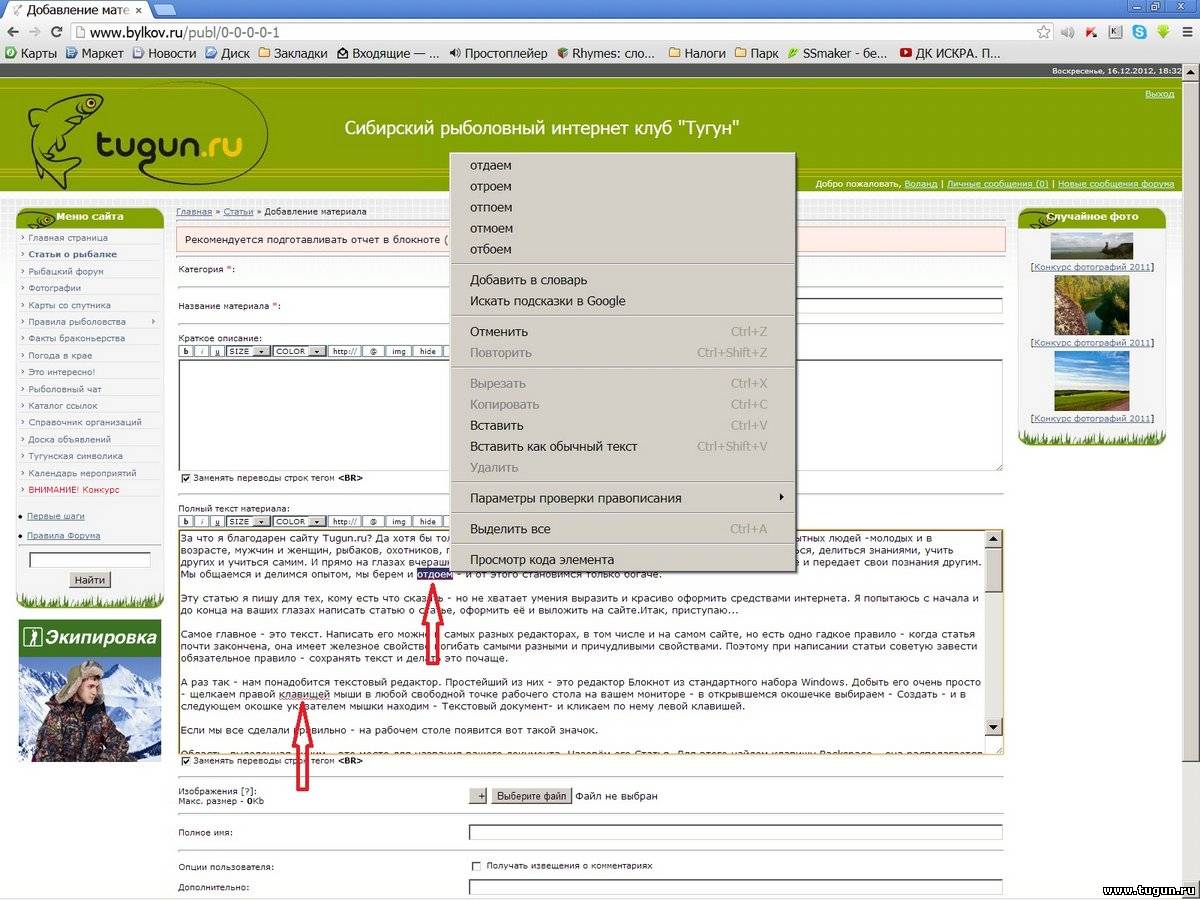Select 'Вставить' in context menu
The width and height of the screenshot is (1200, 900).
622,426
